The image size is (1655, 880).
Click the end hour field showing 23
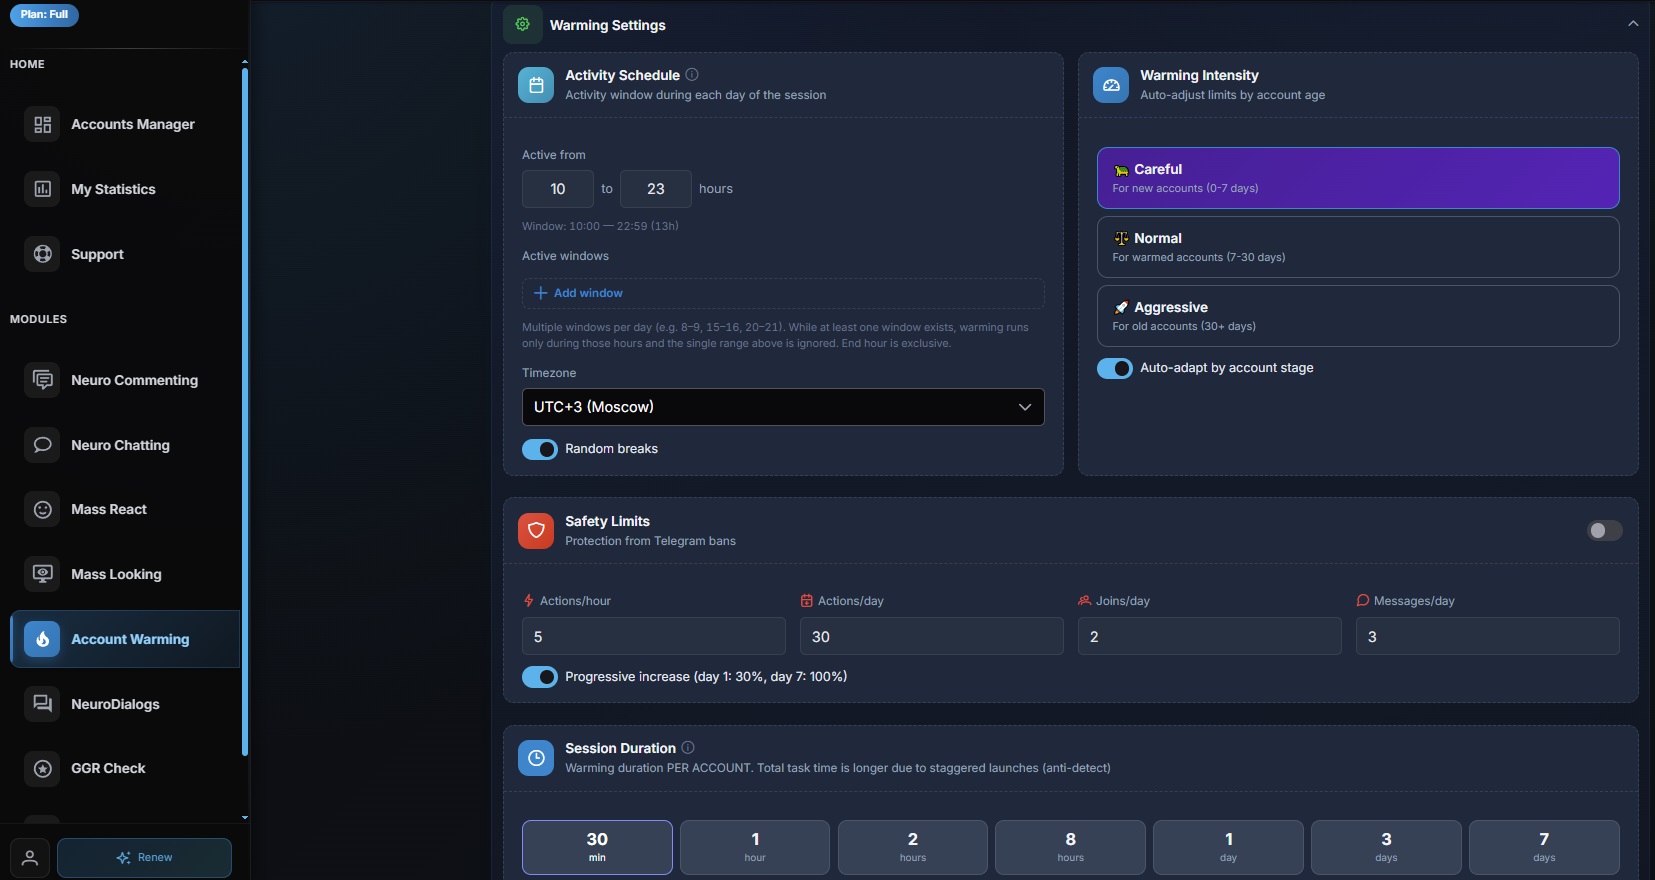point(656,189)
